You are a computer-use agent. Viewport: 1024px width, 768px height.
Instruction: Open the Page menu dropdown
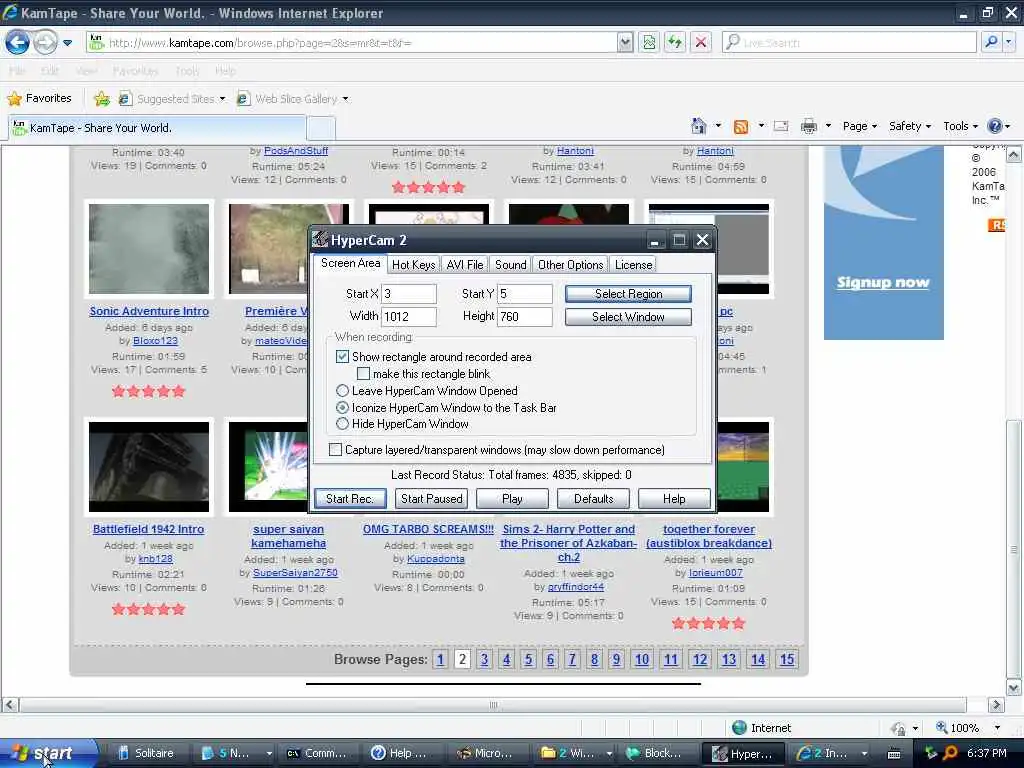click(859, 126)
